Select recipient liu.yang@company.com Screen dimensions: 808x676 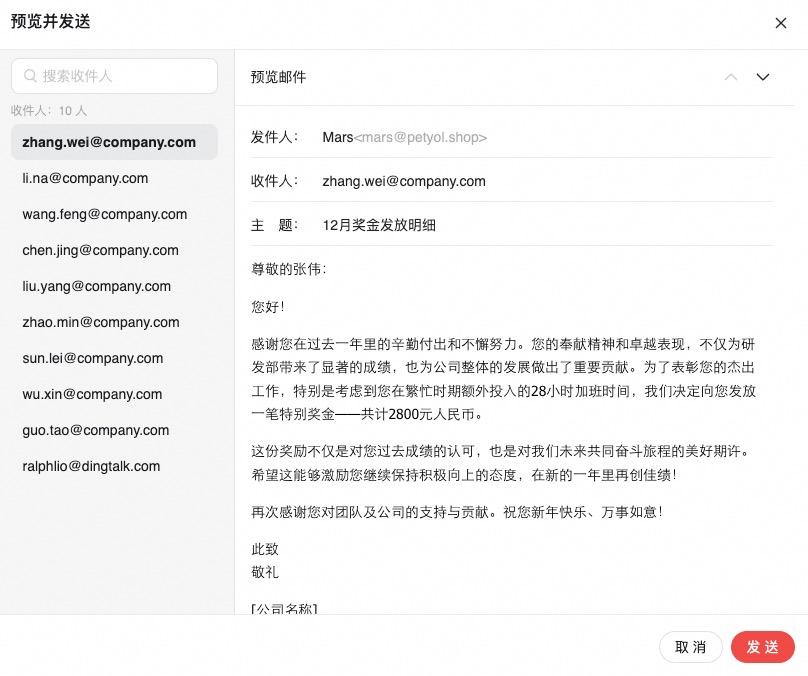click(96, 286)
